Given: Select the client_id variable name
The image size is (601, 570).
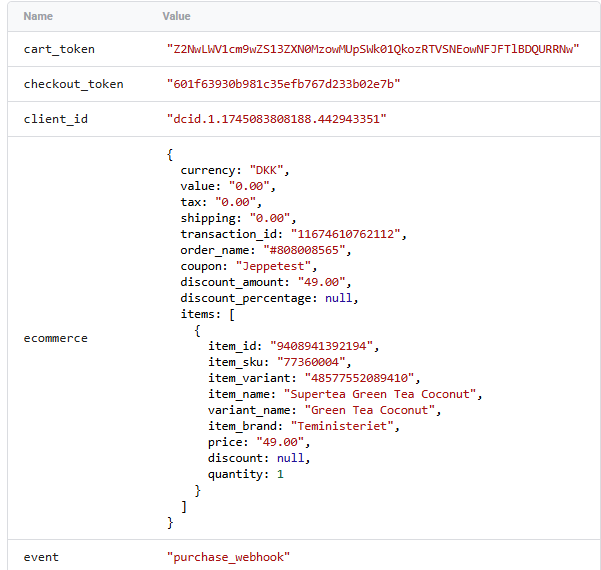Looking at the screenshot, I should [x=56, y=119].
